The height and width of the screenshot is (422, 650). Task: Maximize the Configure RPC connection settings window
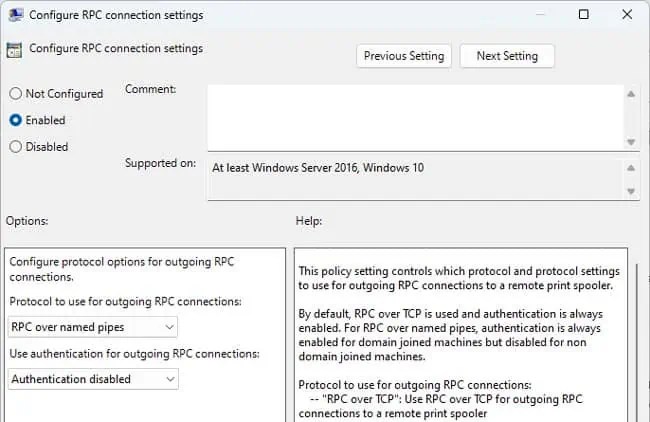[x=583, y=15]
